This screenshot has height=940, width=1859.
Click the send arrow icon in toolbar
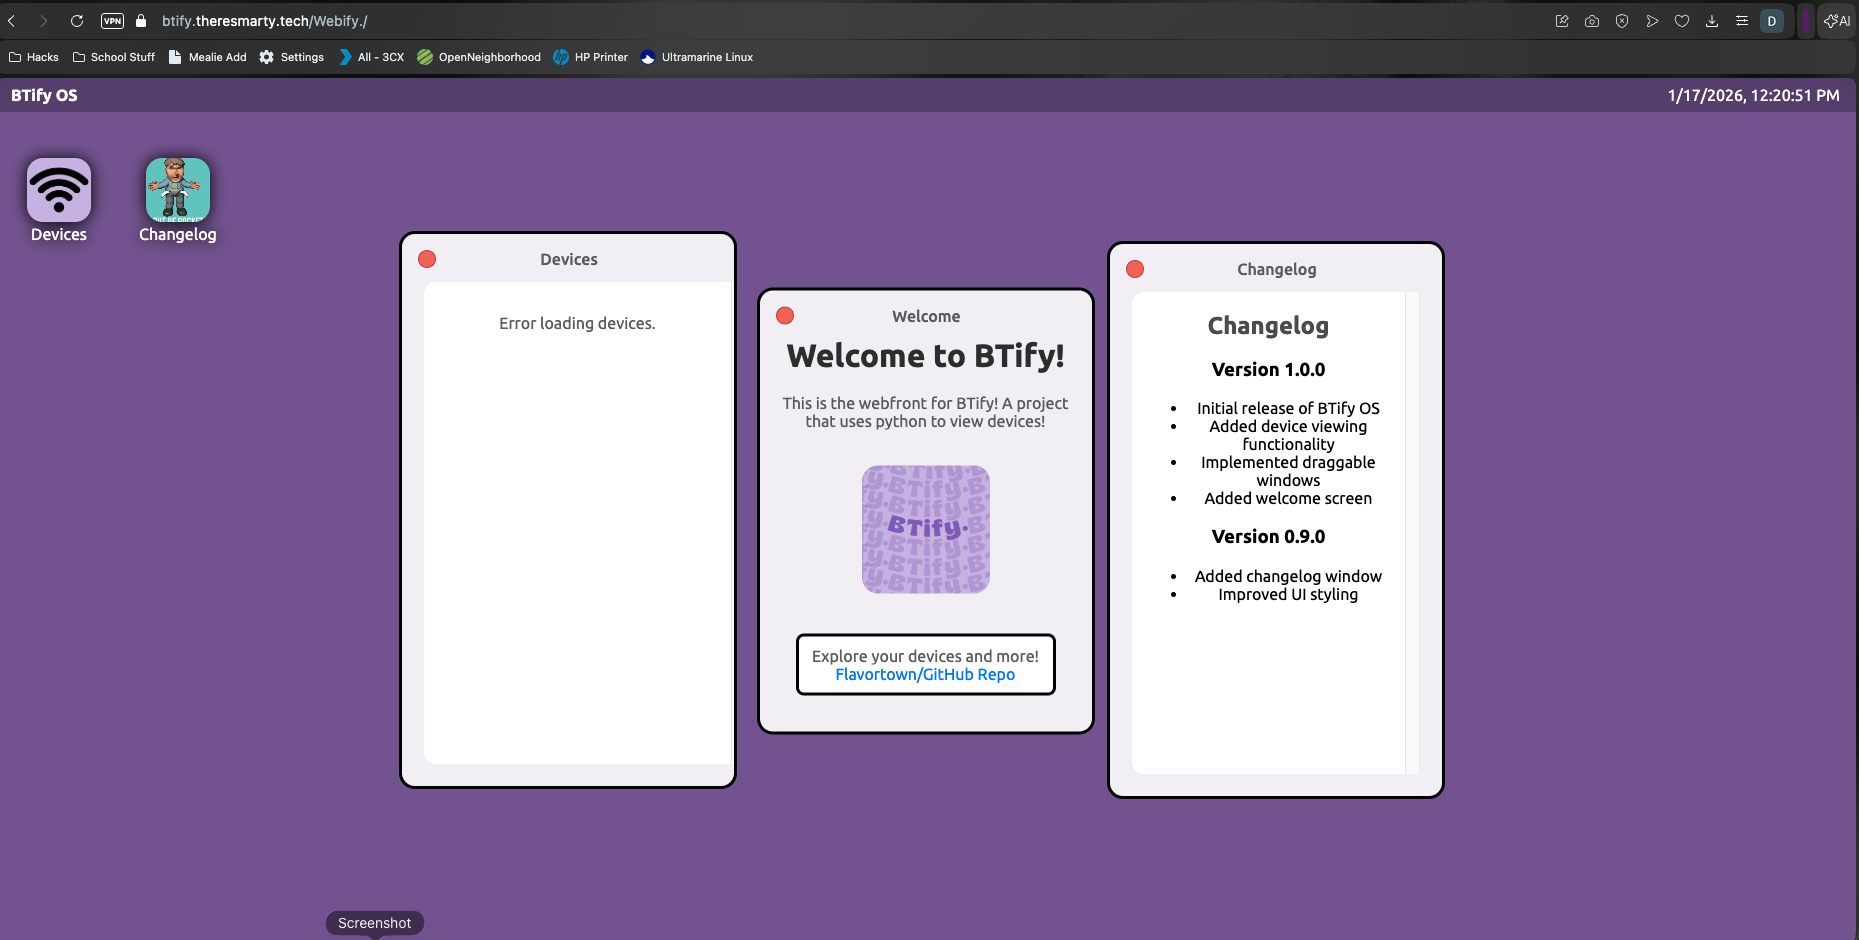[x=1652, y=21]
